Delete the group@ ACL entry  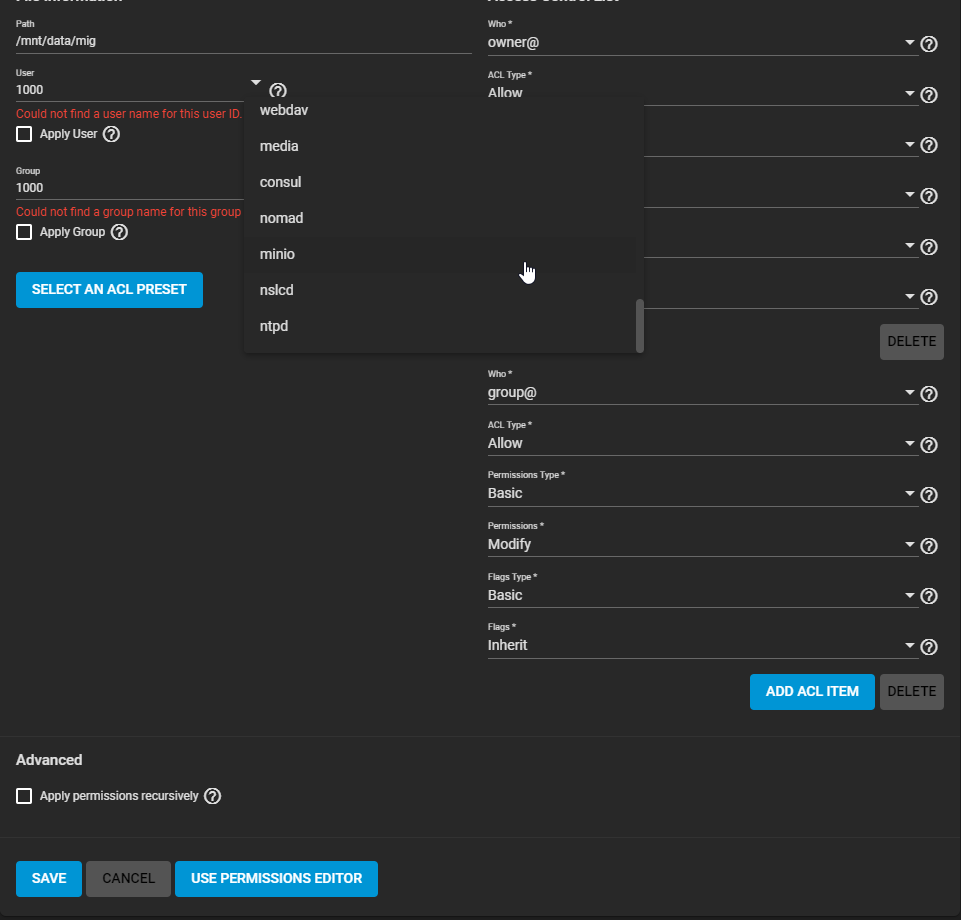911,692
